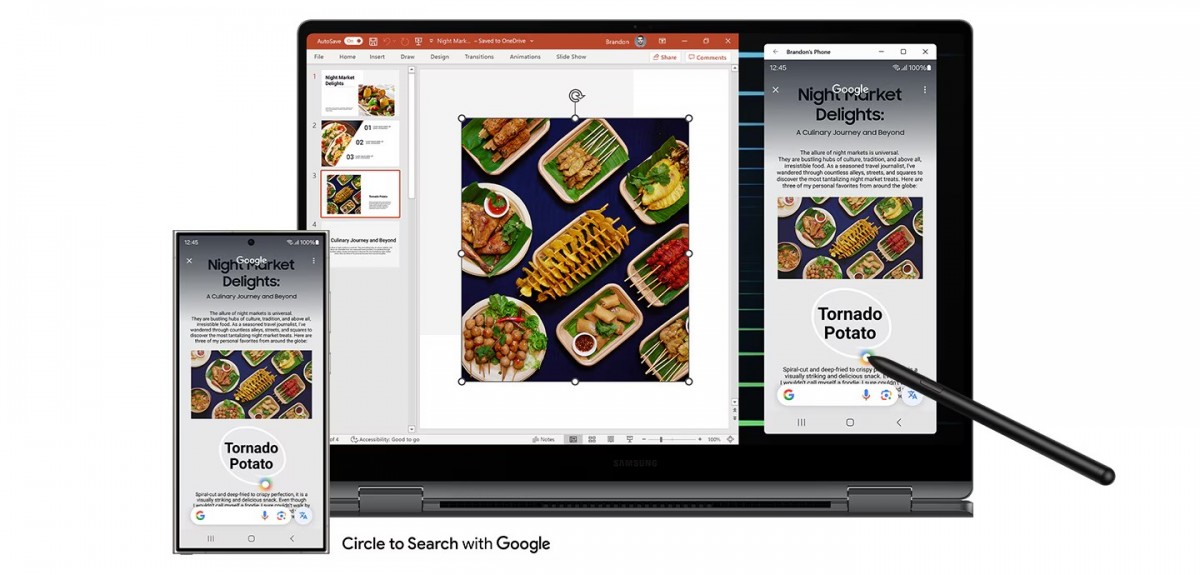Open three-dot overflow menu in laptop phone window
Image resolution: width=1200 pixels, height=575 pixels.
coord(924,90)
